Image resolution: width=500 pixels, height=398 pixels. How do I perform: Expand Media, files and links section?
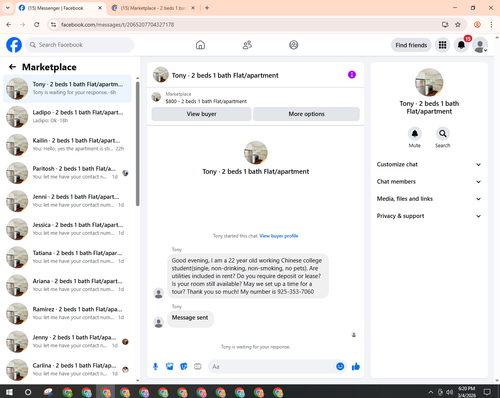click(x=429, y=199)
